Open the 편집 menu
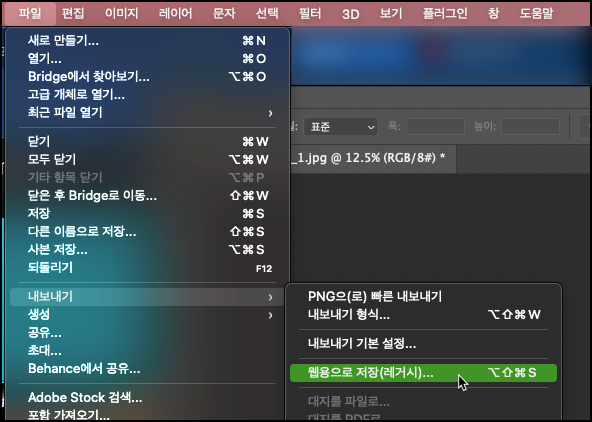This screenshot has width=592, height=422. pyautogui.click(x=73, y=14)
